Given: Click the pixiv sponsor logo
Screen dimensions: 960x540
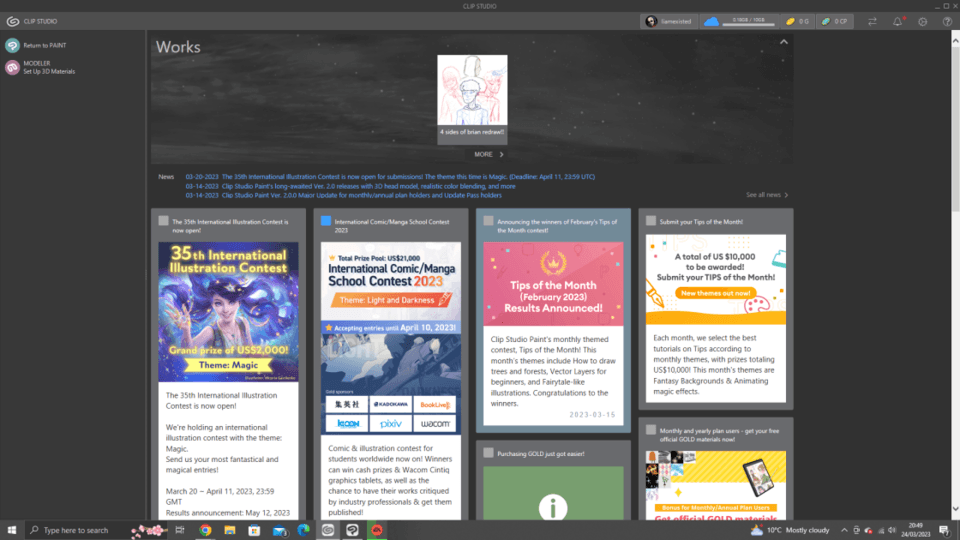Looking at the screenshot, I should (x=391, y=424).
